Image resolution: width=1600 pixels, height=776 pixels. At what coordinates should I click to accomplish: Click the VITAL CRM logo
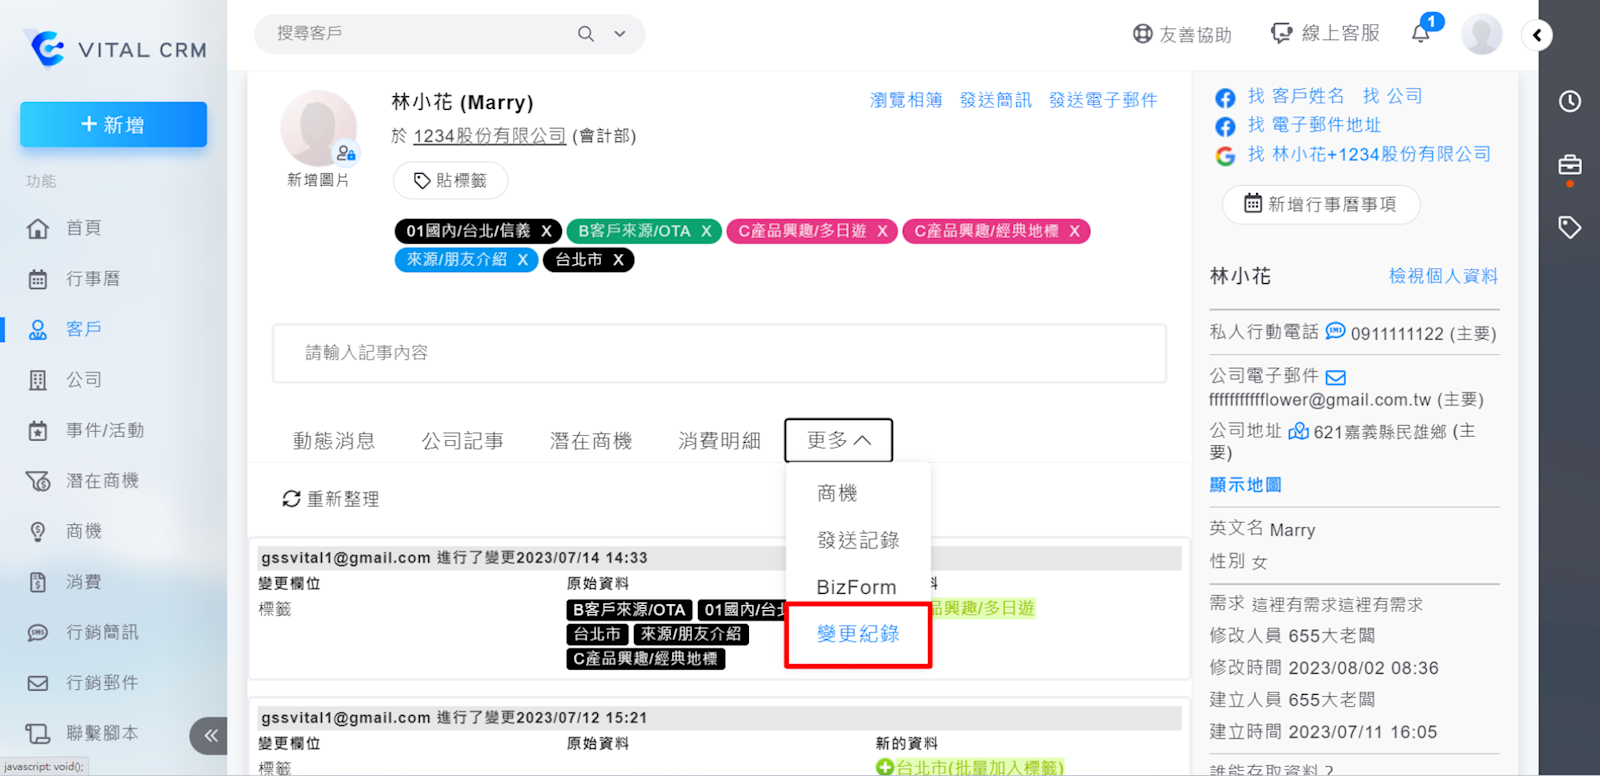pos(117,48)
